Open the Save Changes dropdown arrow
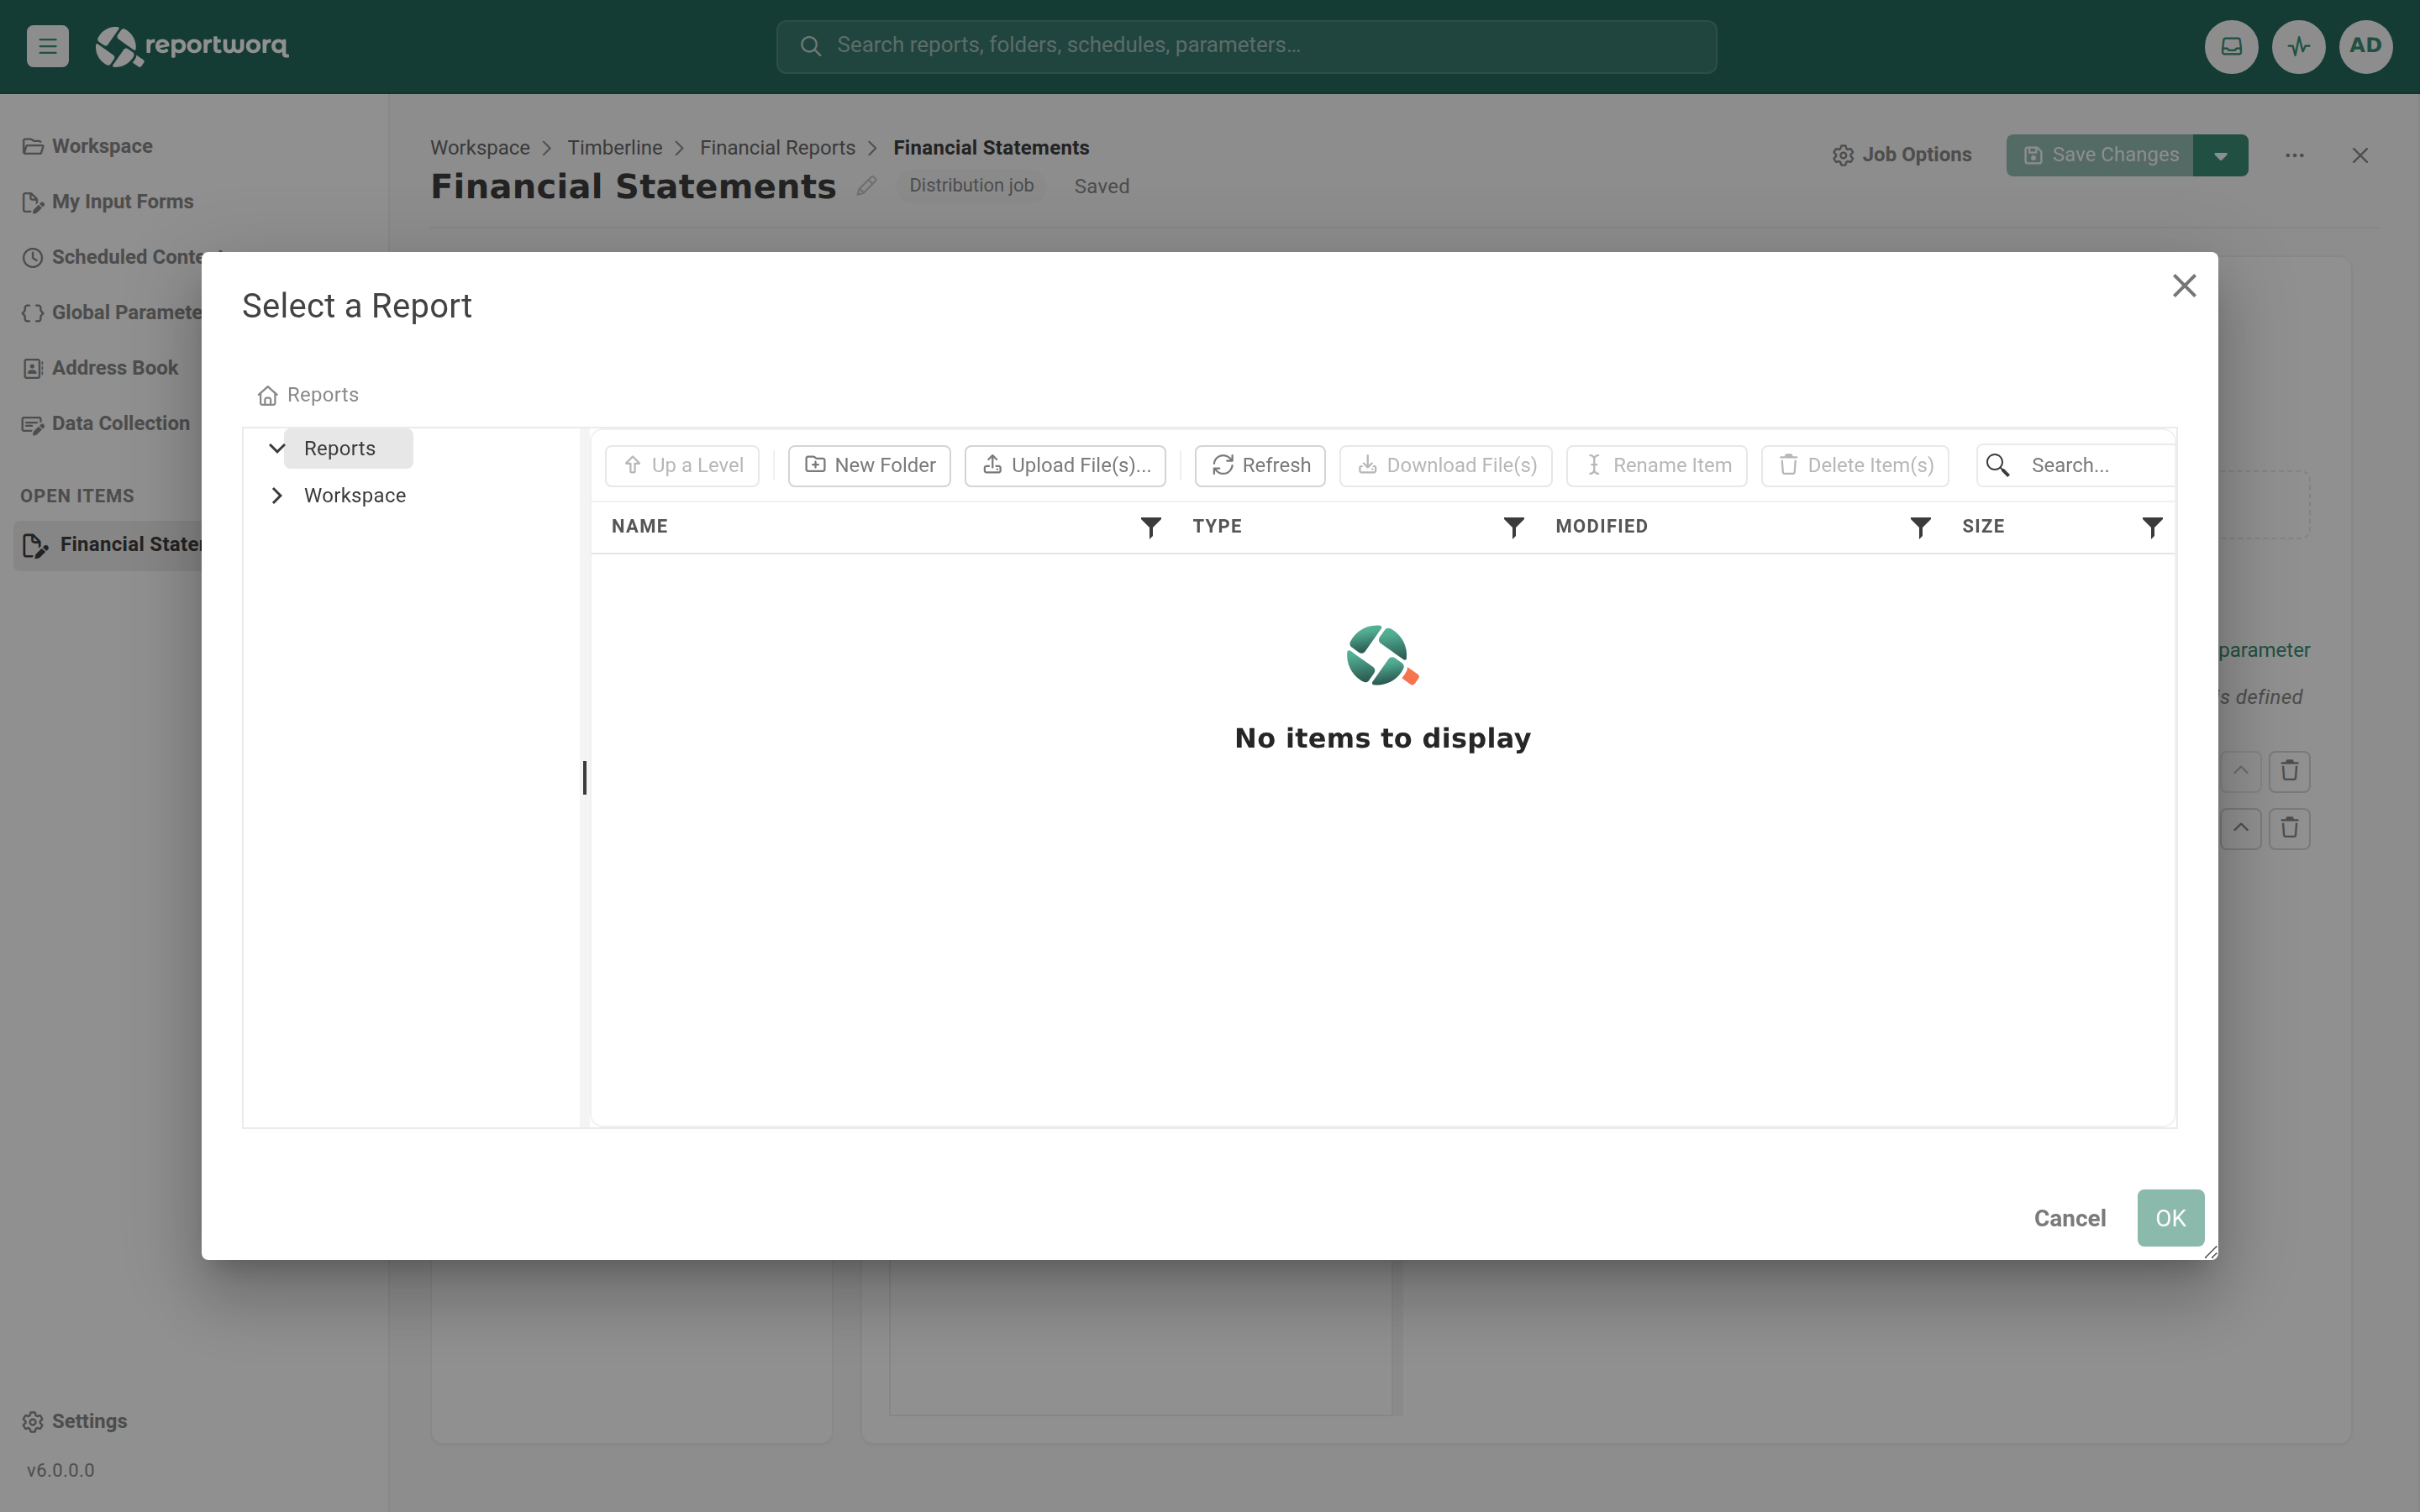Screen dimensions: 2420x1512 (x=2220, y=155)
